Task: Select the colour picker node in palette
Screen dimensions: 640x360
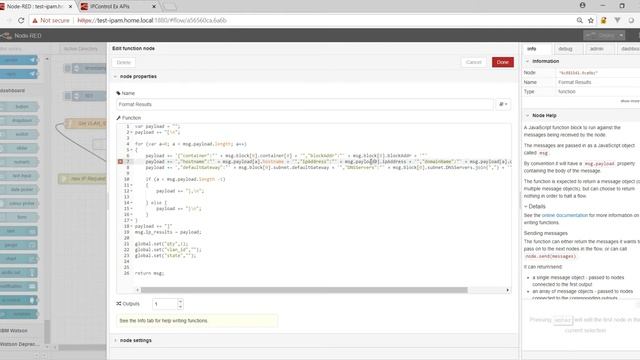Action: pyautogui.click(x=19, y=203)
